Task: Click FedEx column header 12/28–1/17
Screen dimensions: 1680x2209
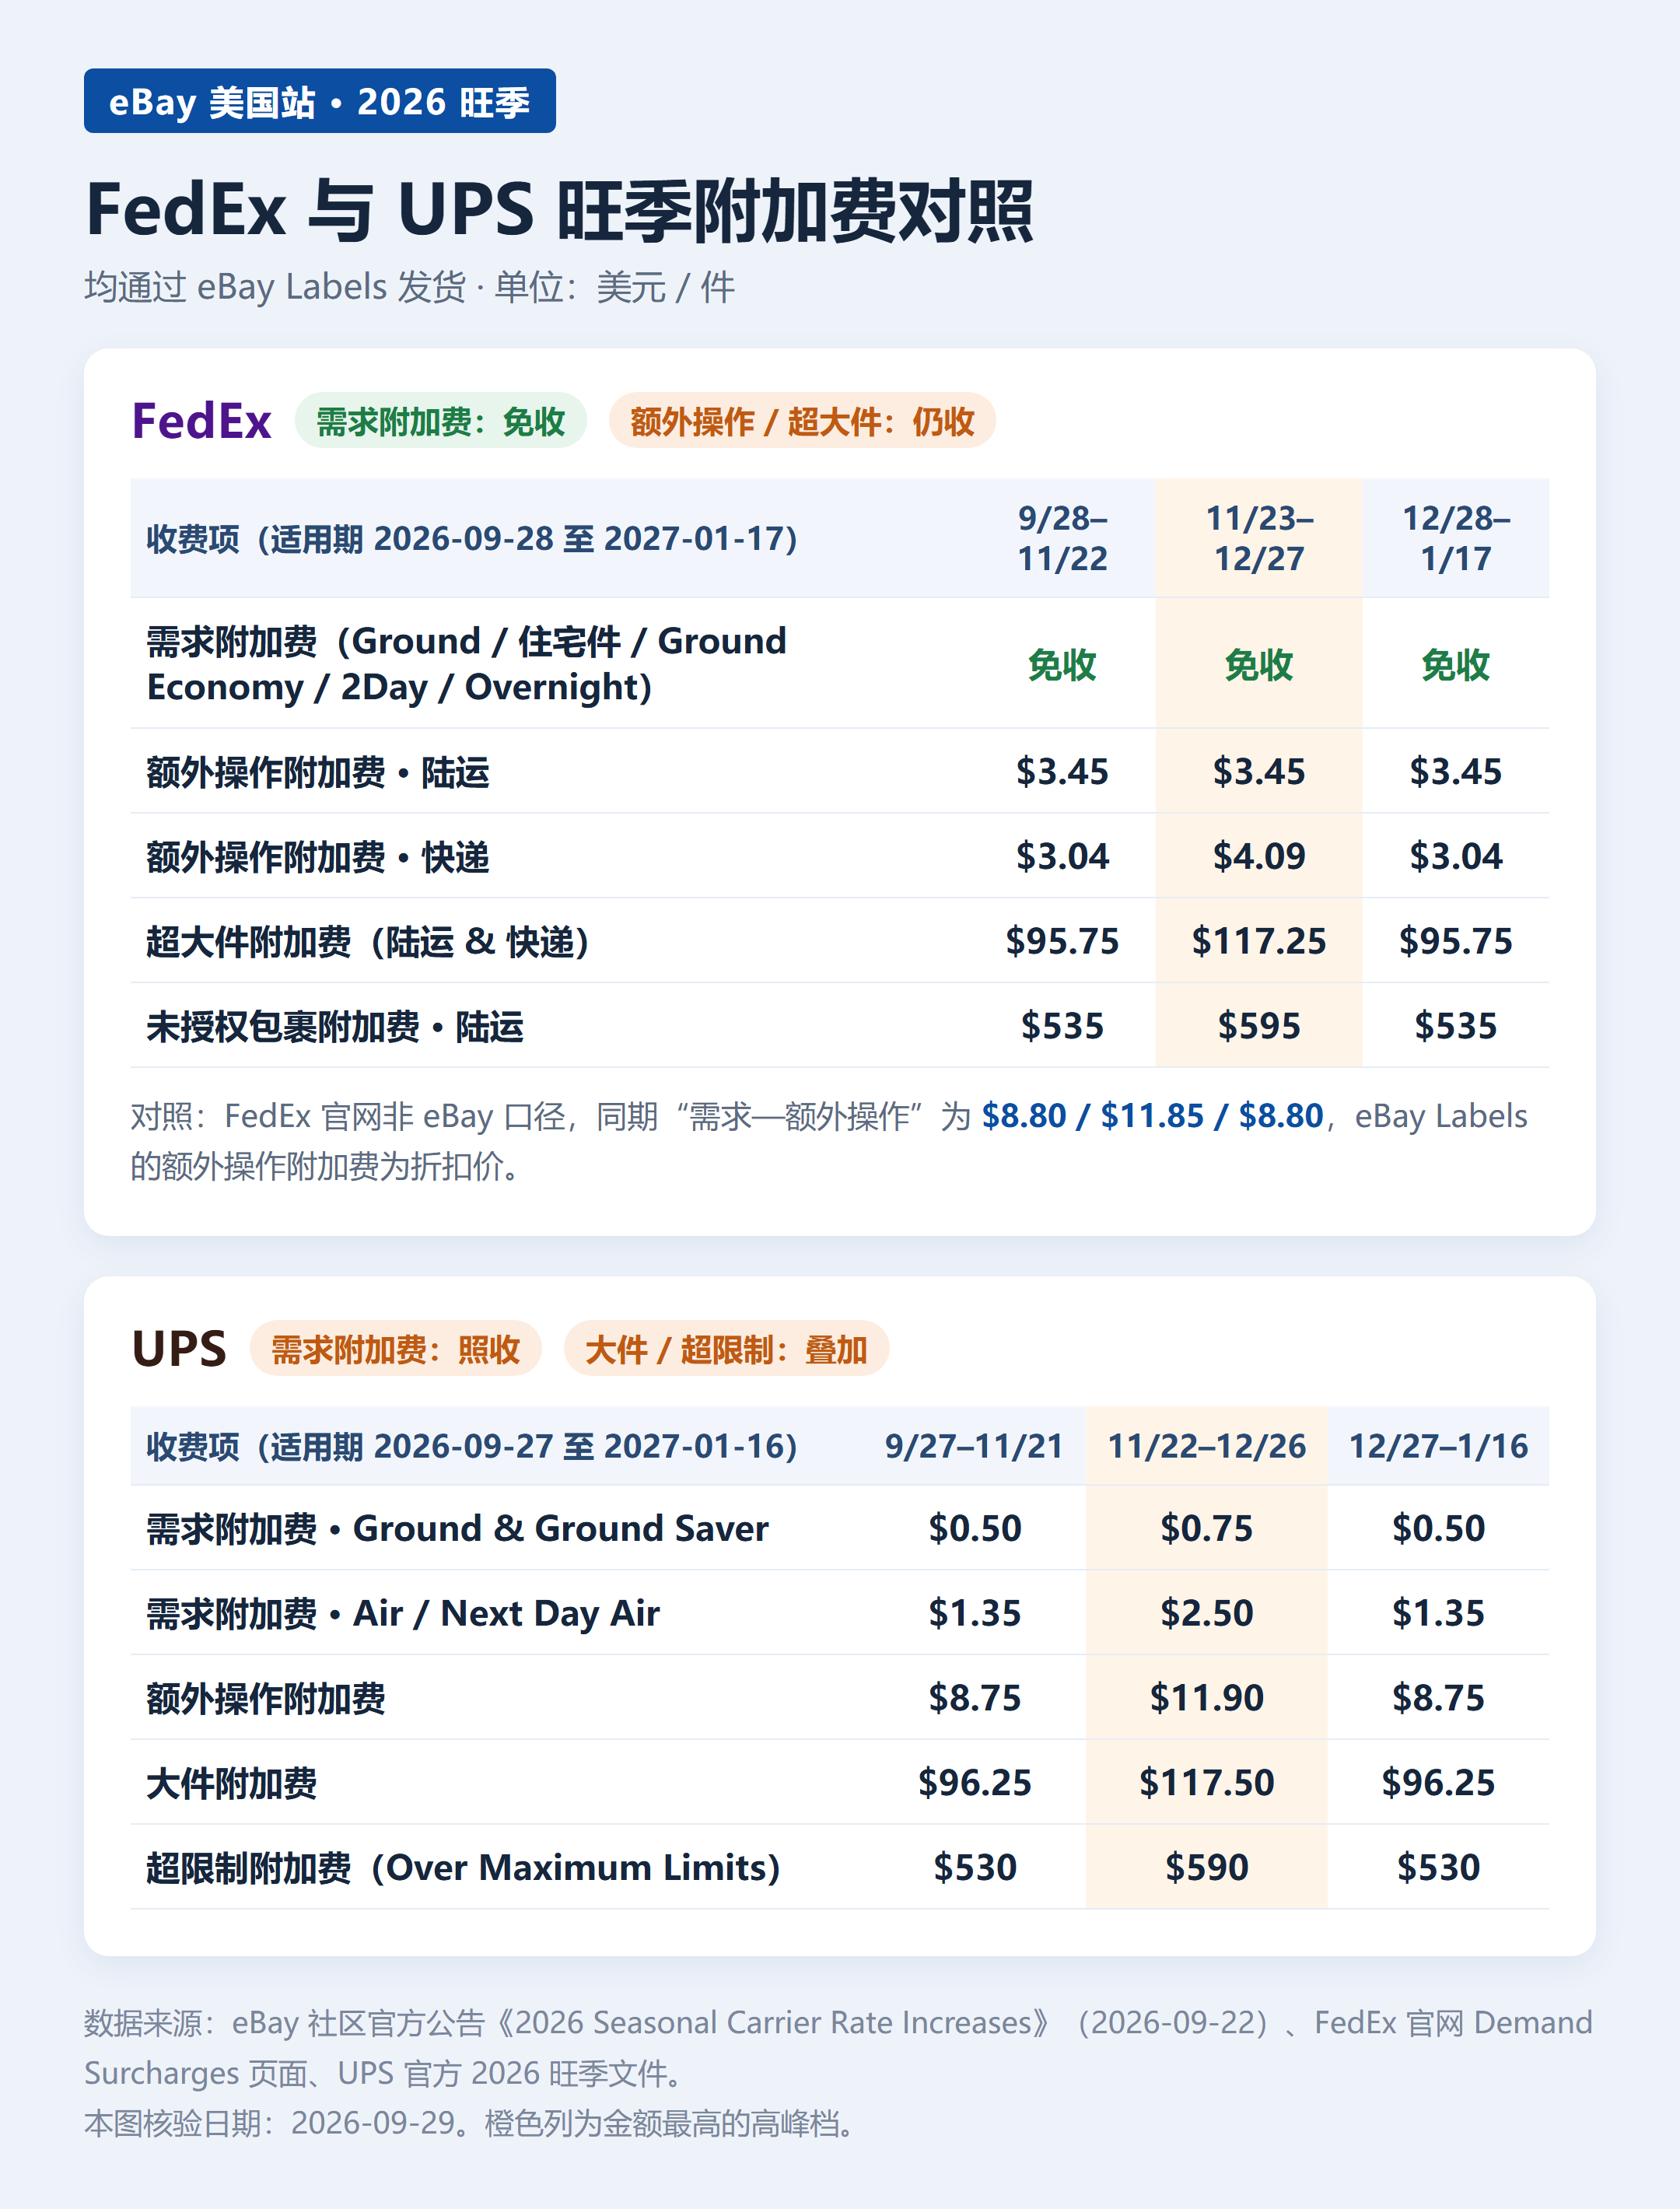Action: (1456, 538)
